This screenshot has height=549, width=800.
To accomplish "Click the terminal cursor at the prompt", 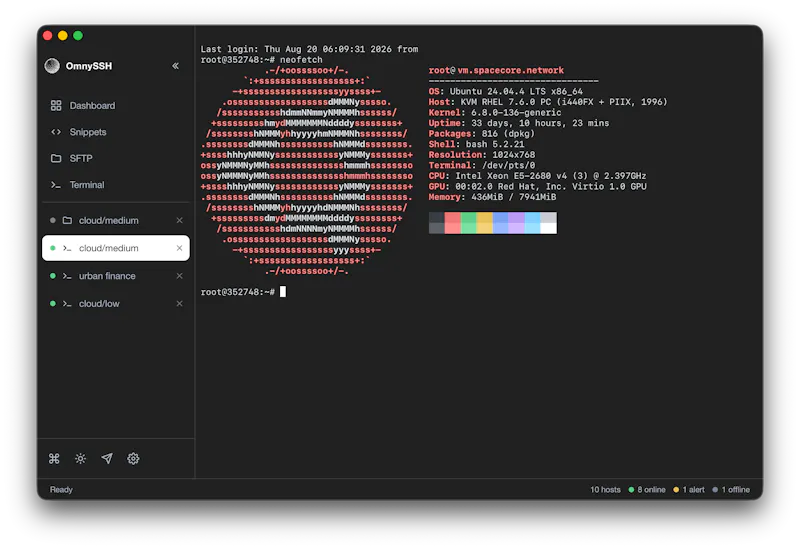I will tap(283, 292).
